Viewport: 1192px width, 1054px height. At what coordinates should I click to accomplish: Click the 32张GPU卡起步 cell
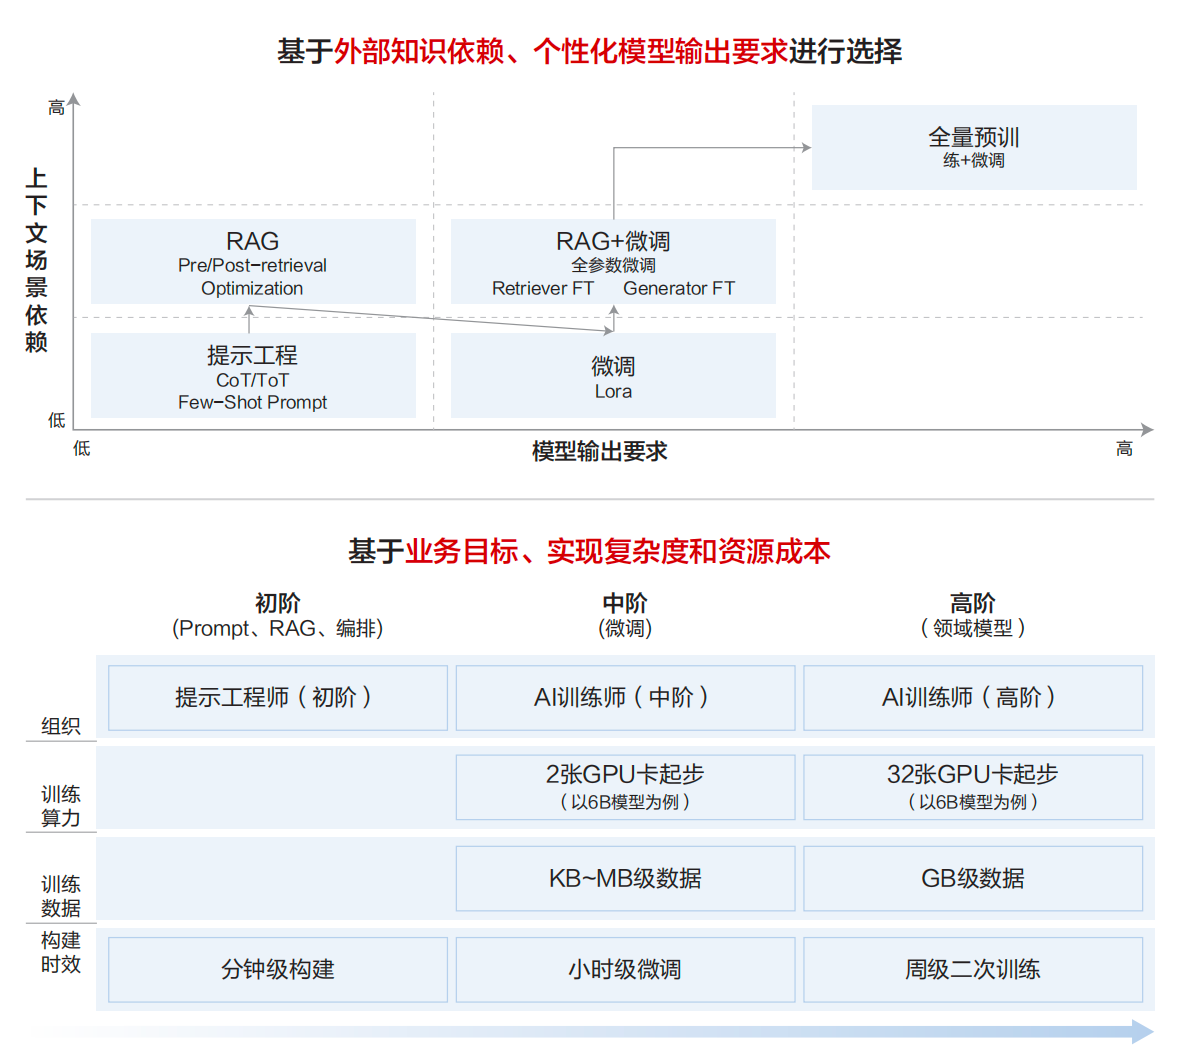pos(972,787)
